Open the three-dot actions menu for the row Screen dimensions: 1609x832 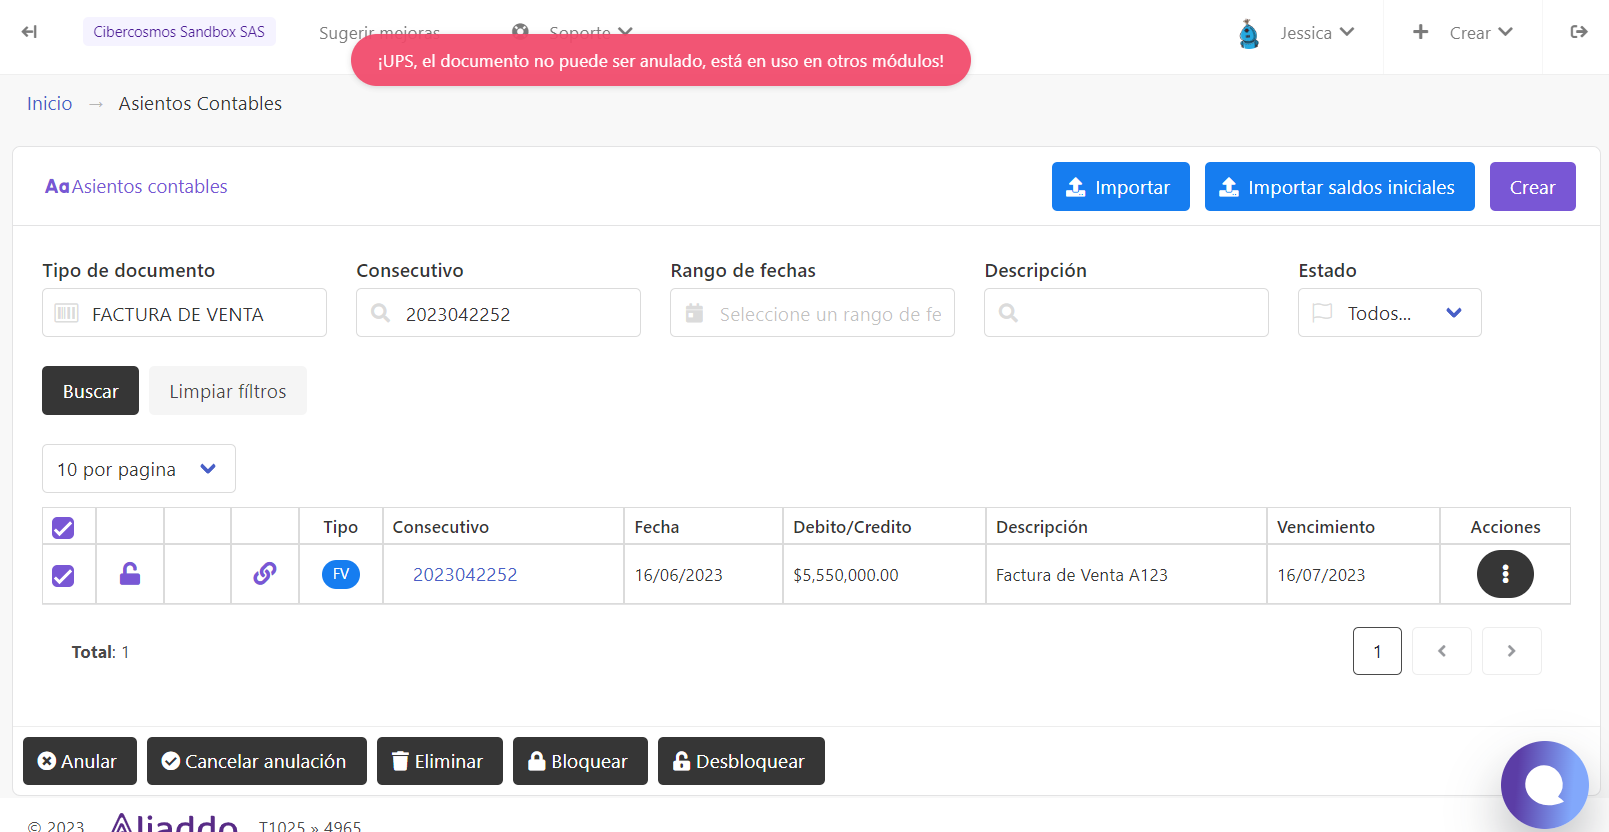pos(1505,574)
